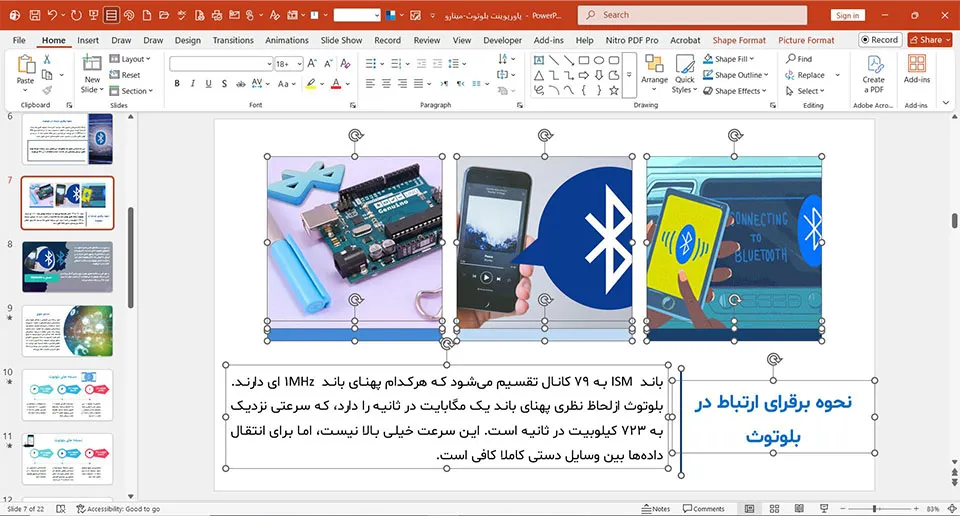
Task: Select the star shape in shapes gallery
Action: pos(613,90)
